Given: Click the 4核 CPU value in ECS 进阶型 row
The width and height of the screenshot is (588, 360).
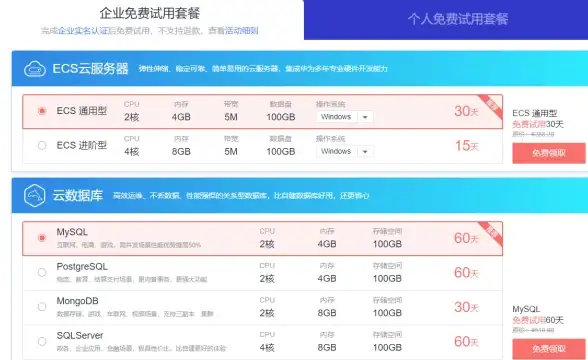Looking at the screenshot, I should point(132,152).
